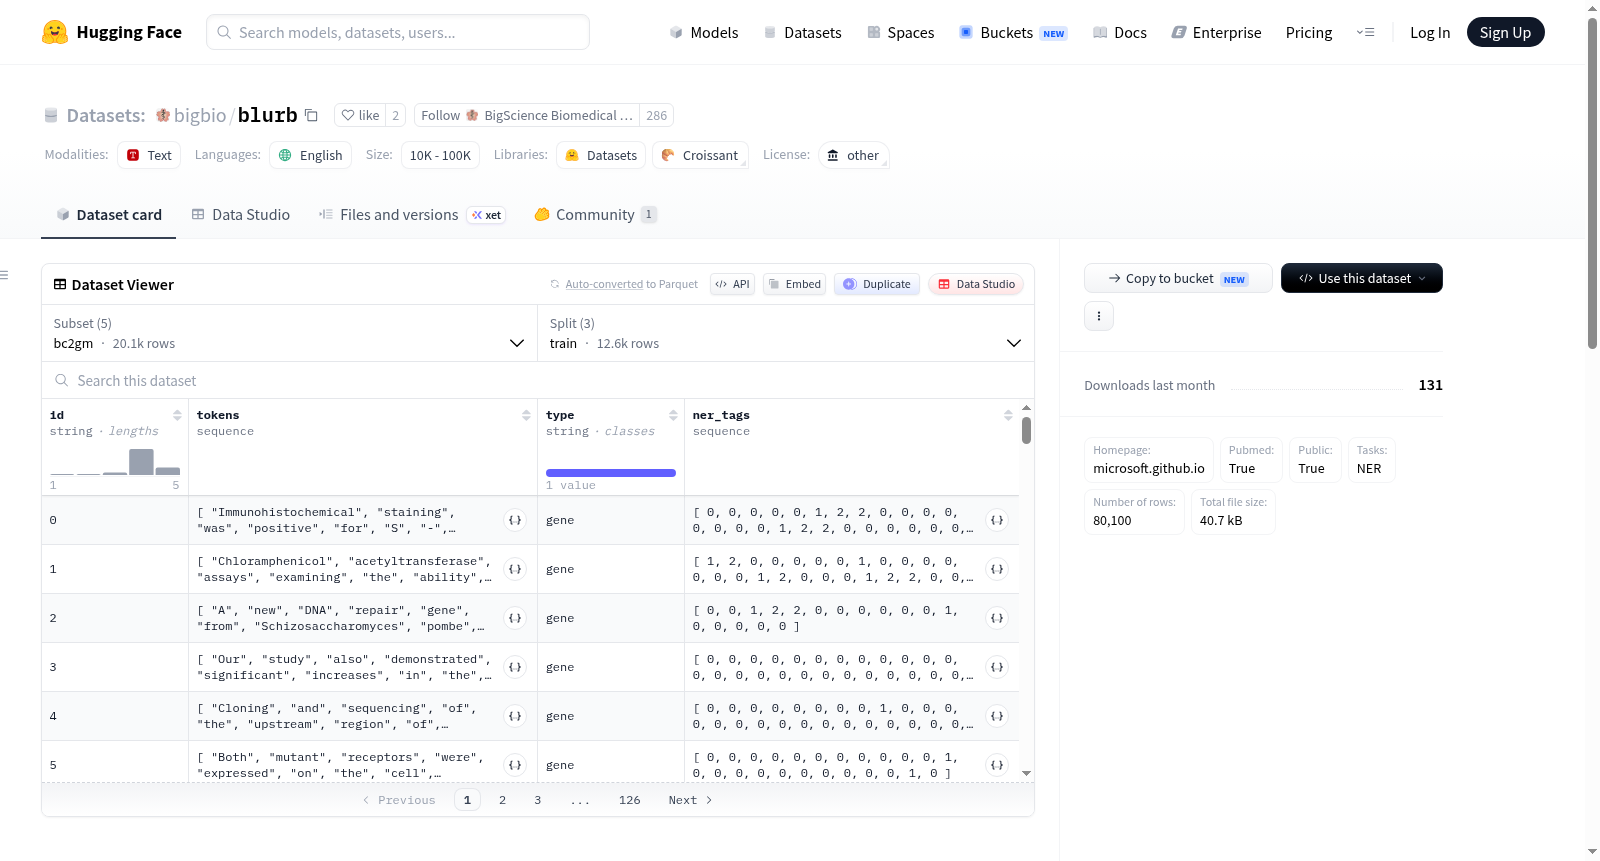
Task: Sort the id column
Action: pos(177,415)
